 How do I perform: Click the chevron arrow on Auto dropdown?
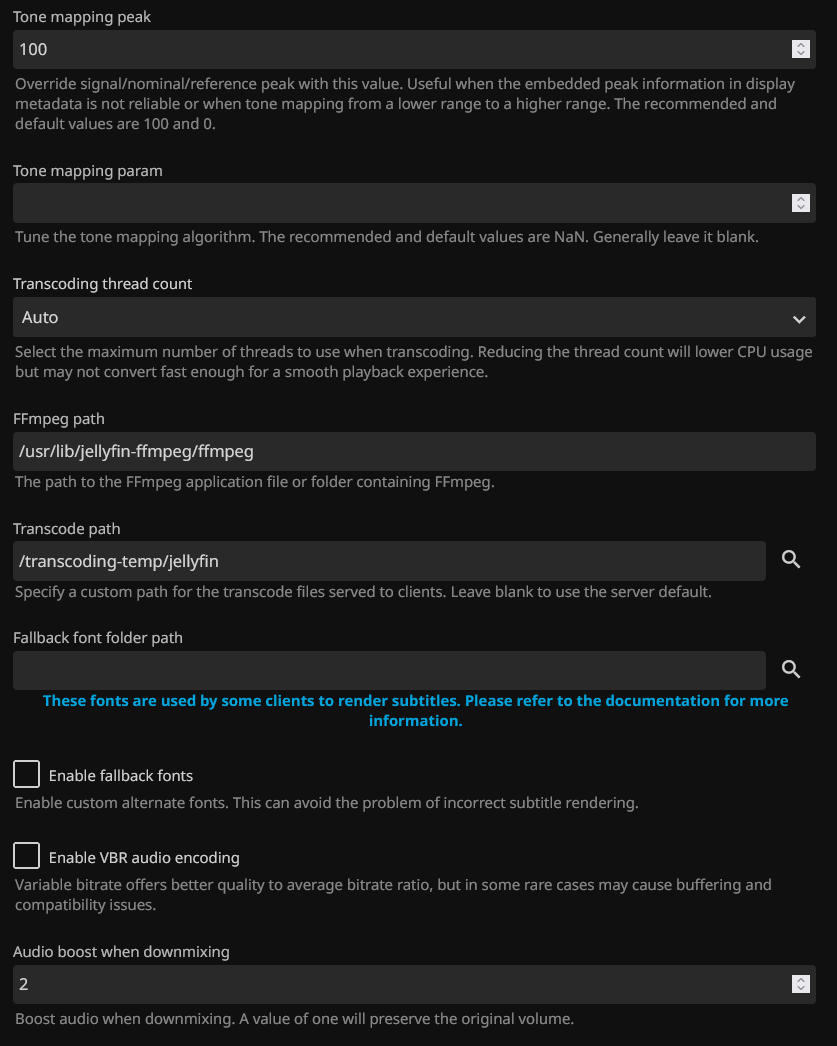point(799,319)
